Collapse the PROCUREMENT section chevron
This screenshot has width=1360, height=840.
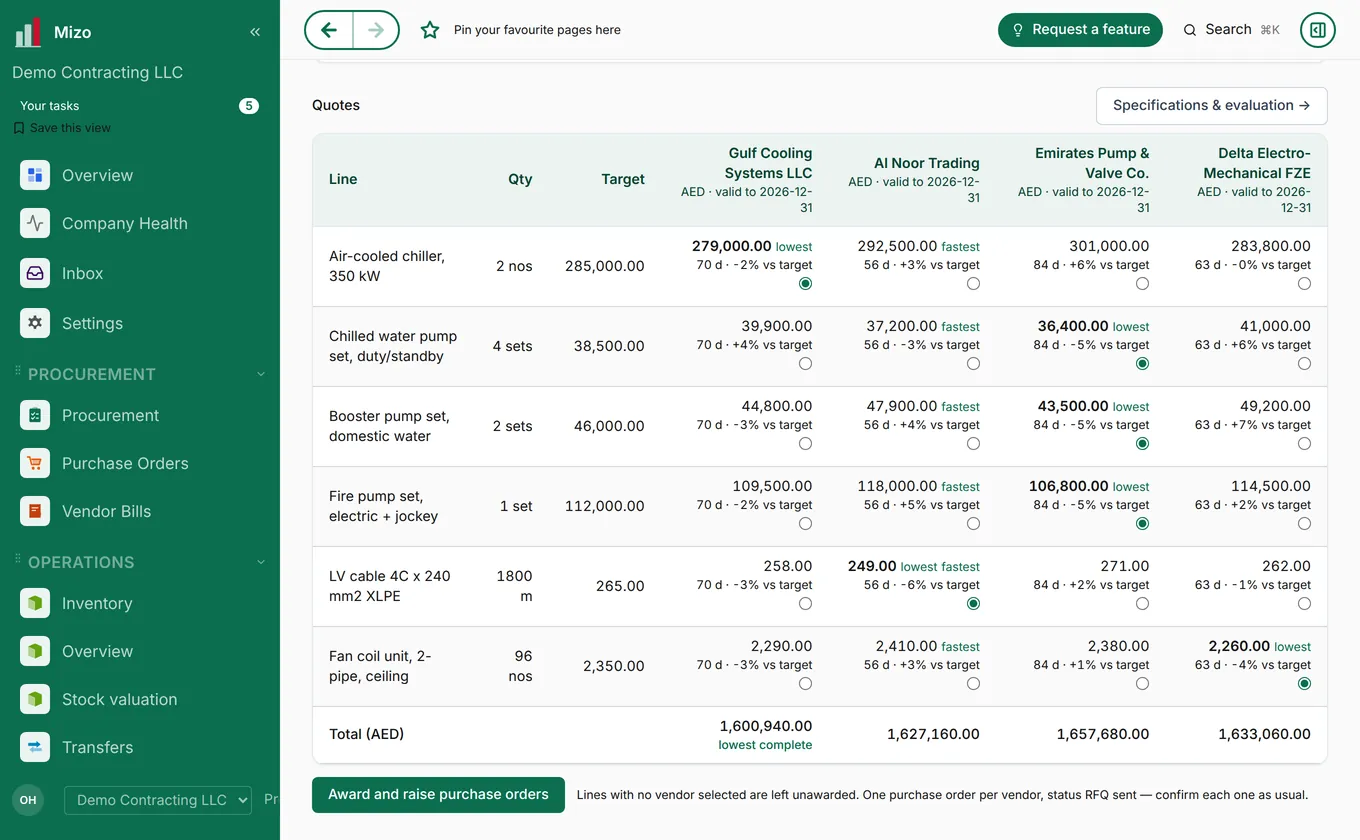tap(261, 374)
